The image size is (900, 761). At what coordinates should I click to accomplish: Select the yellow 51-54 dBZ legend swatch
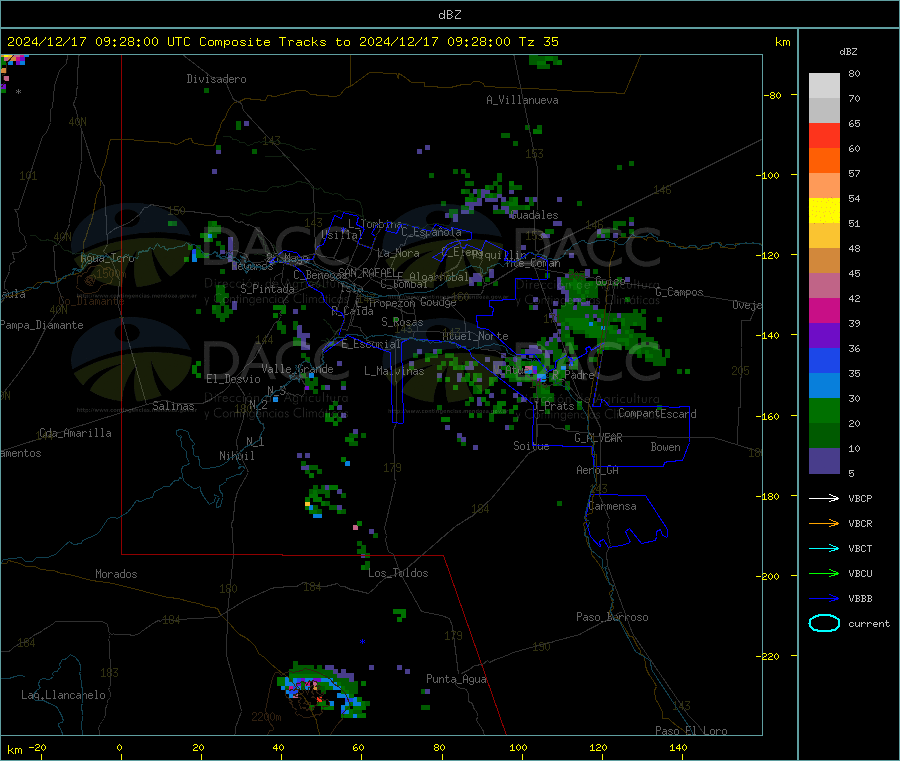pos(824,211)
